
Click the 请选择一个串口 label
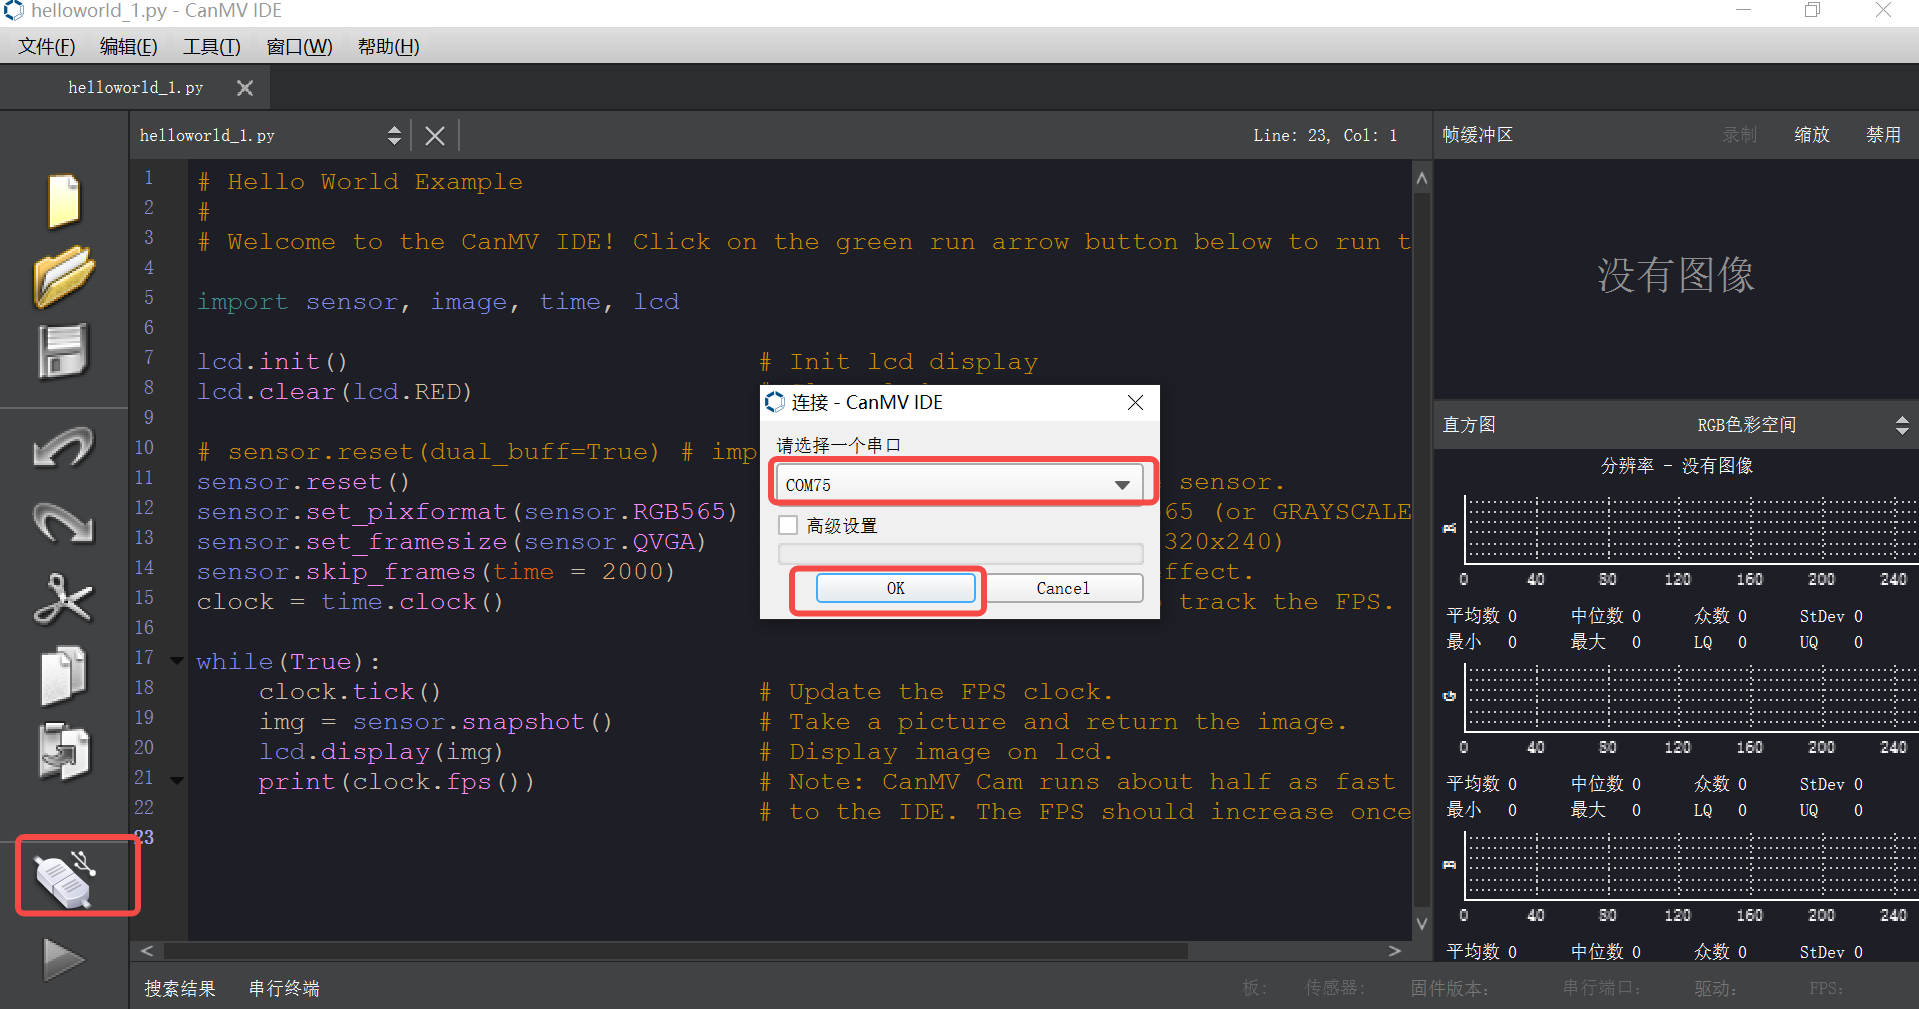pyautogui.click(x=838, y=445)
